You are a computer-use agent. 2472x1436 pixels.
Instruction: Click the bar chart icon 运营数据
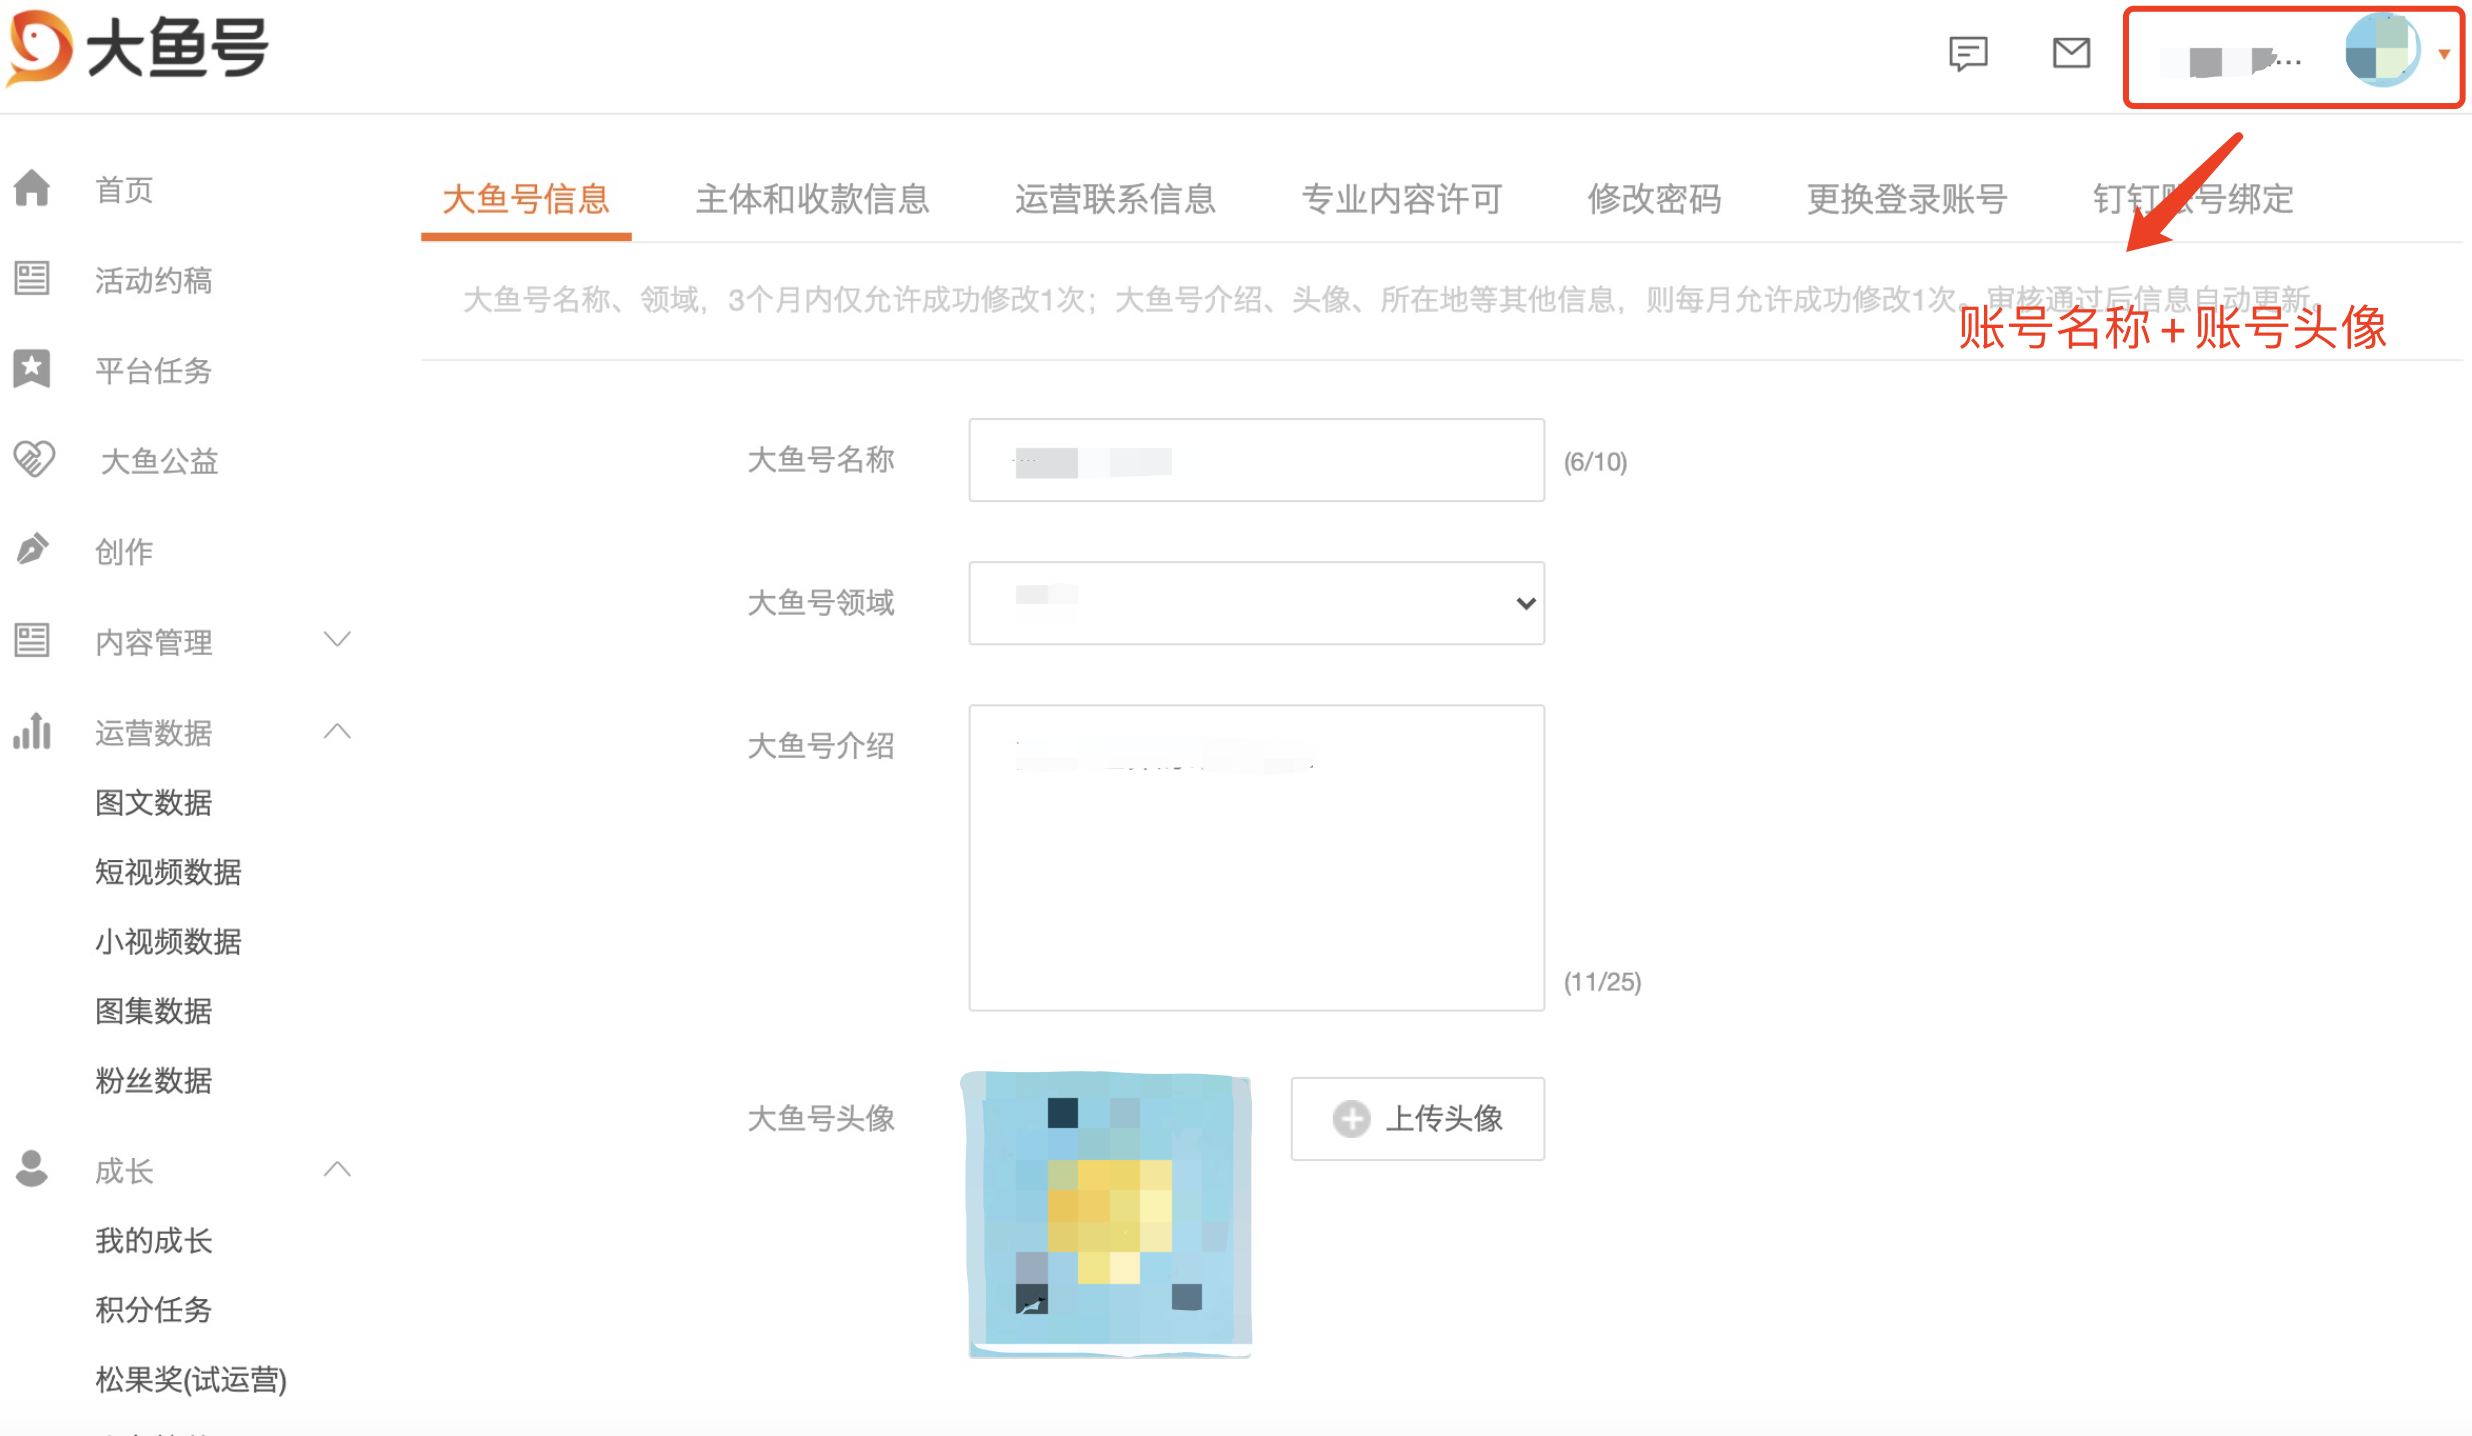[x=32, y=731]
